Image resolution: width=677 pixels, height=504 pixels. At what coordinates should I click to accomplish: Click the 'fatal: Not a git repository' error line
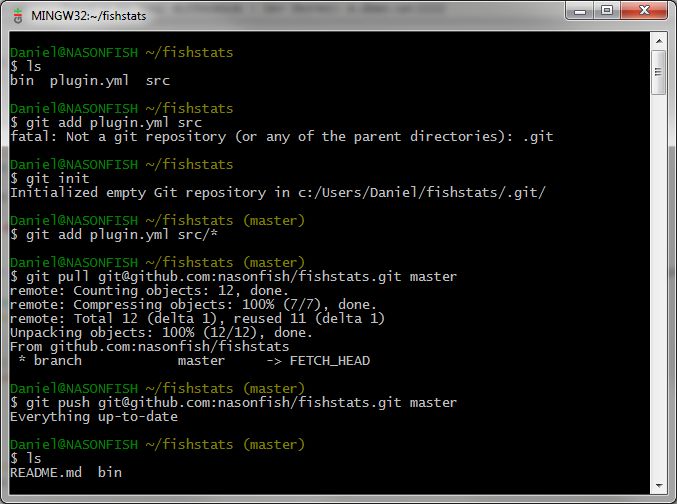click(282, 137)
